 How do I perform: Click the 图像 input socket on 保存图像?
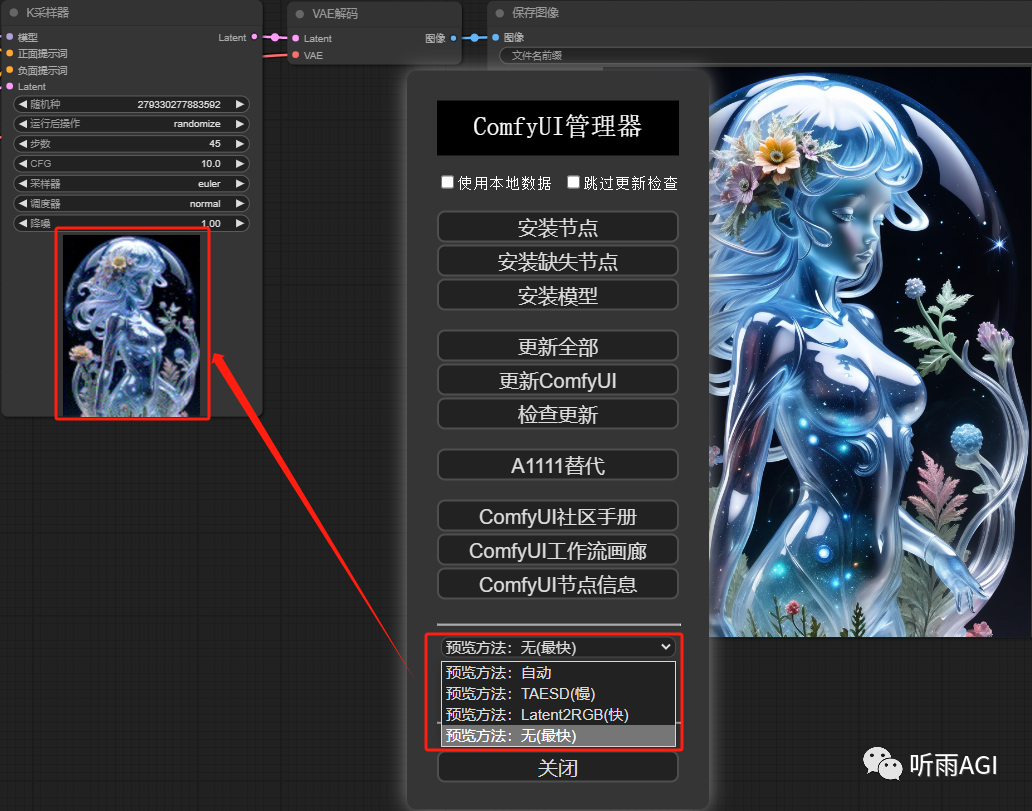tap(496, 37)
